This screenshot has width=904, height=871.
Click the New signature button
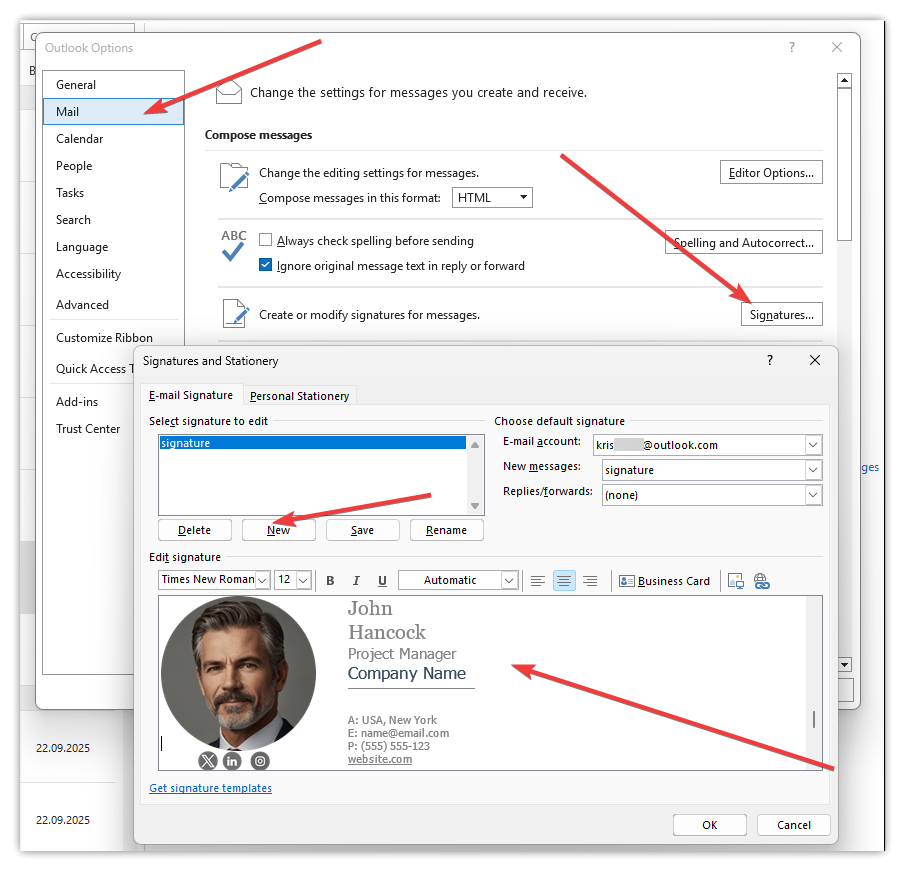coord(278,530)
